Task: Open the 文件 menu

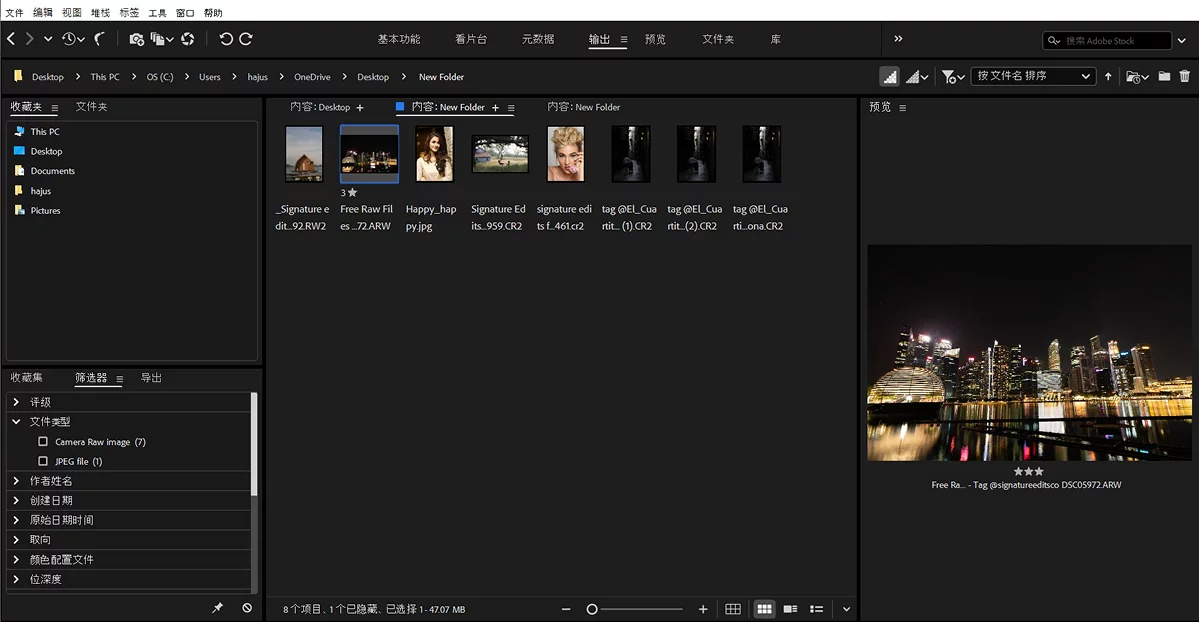Action: point(15,12)
